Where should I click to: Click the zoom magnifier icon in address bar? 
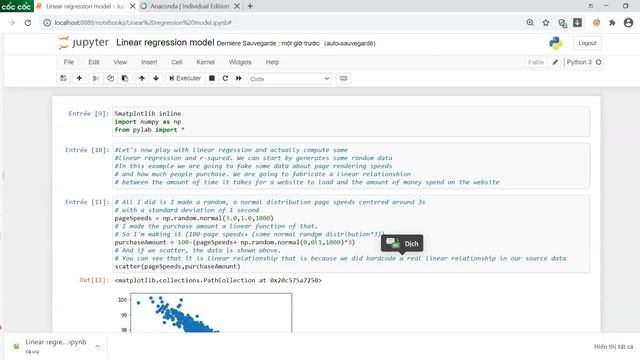530,23
